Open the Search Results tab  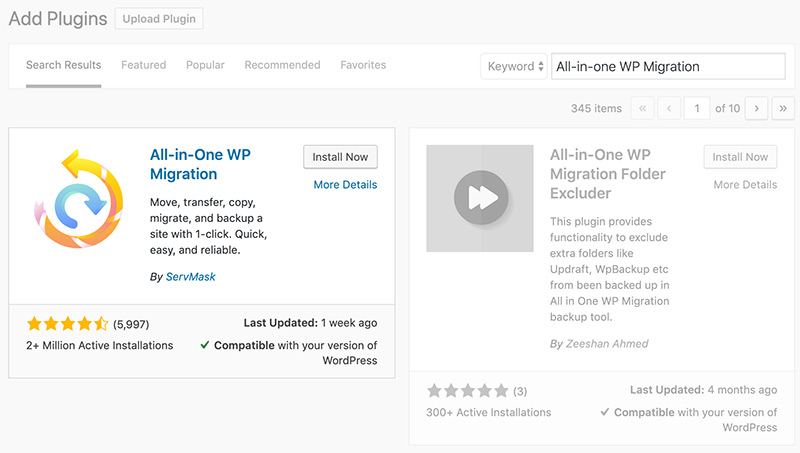click(x=64, y=65)
